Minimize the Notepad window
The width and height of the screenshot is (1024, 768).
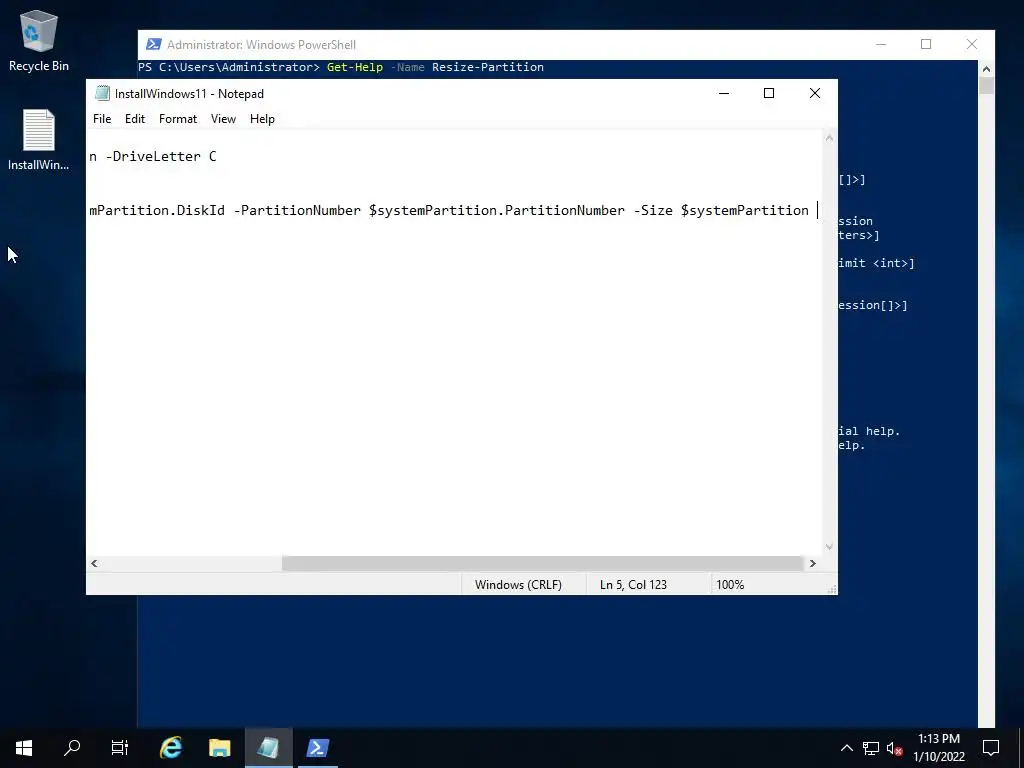click(724, 93)
